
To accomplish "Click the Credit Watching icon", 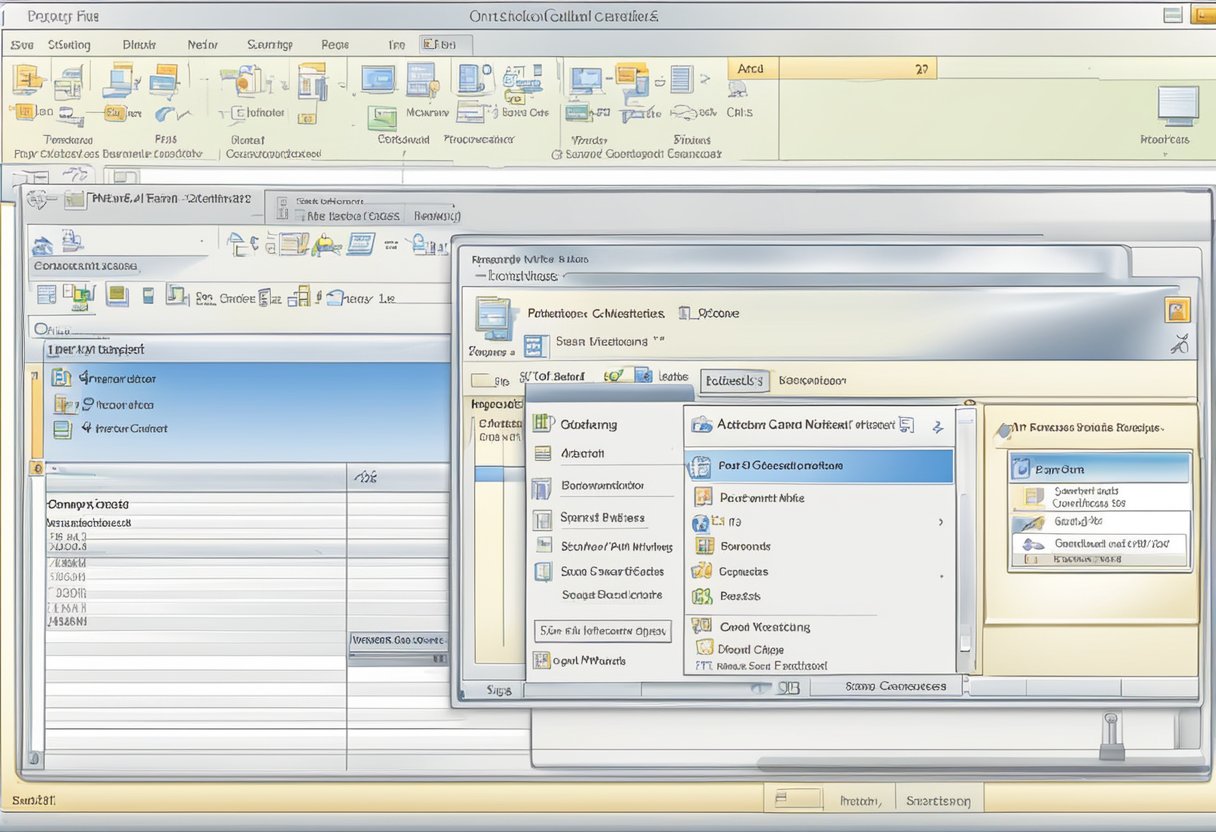I will (702, 626).
